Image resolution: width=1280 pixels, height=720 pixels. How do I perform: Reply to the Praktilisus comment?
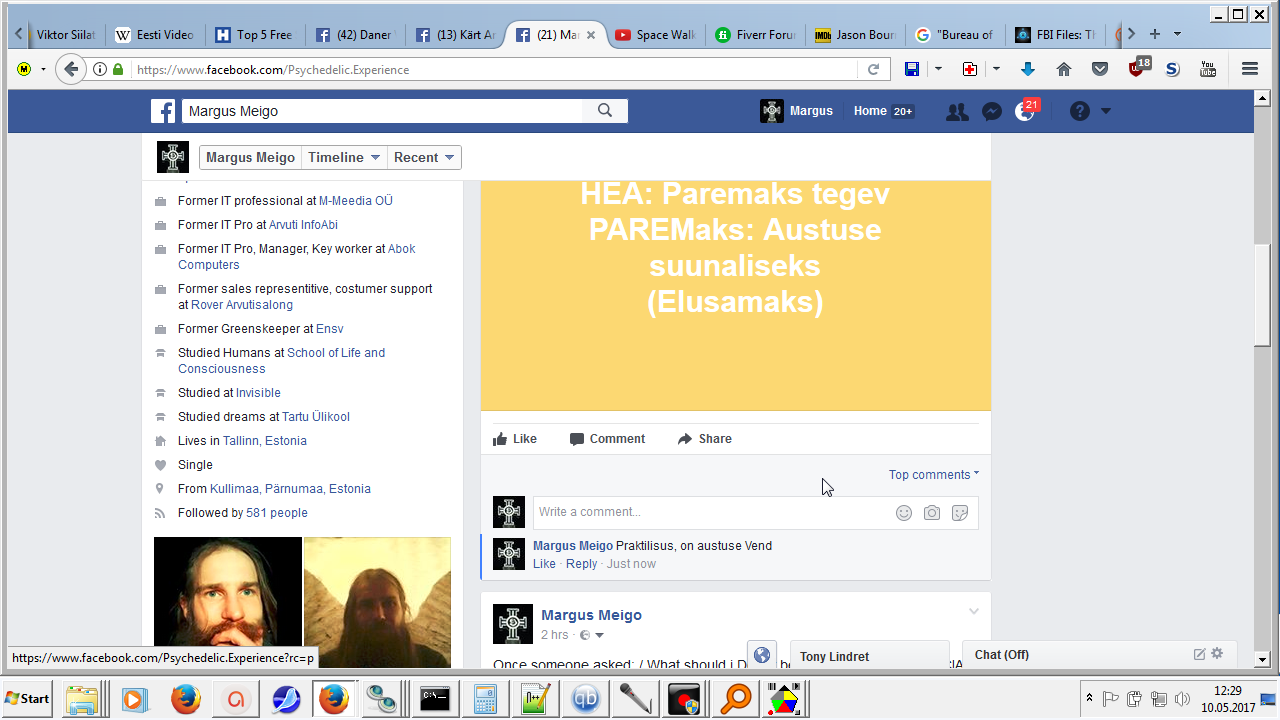point(581,564)
